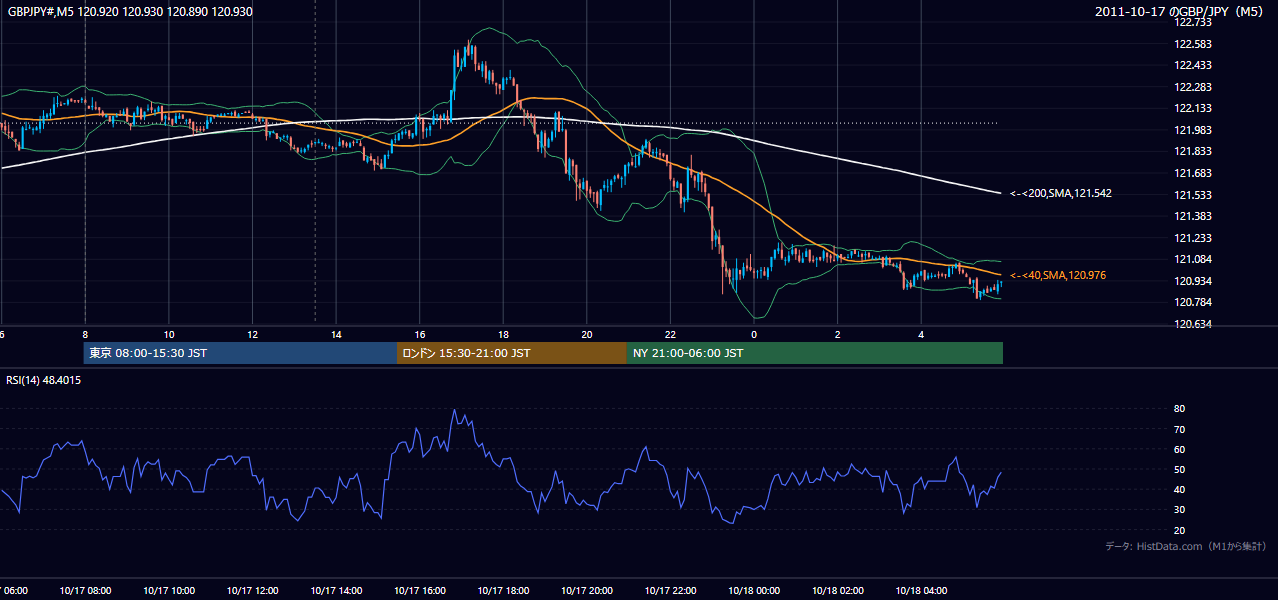The height and width of the screenshot is (600, 1278).
Task: Click hour tick 20 under price chart
Action: coord(587,334)
